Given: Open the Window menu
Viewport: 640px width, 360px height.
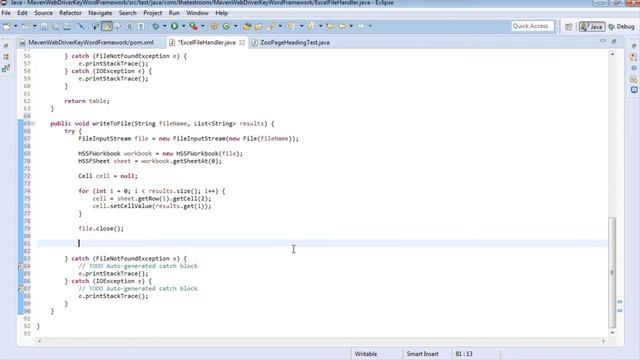Looking at the screenshot, I should click(x=197, y=13).
